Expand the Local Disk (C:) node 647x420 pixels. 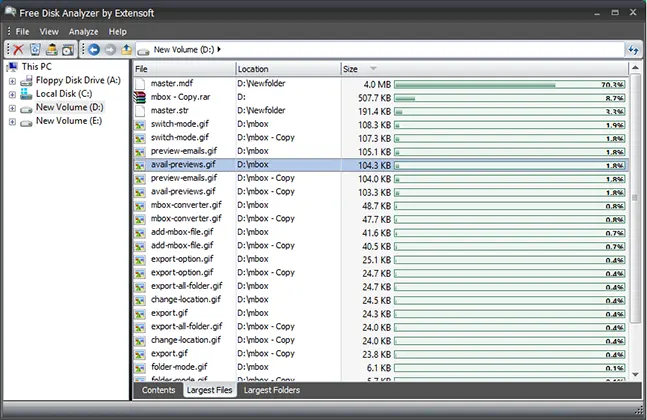point(12,95)
